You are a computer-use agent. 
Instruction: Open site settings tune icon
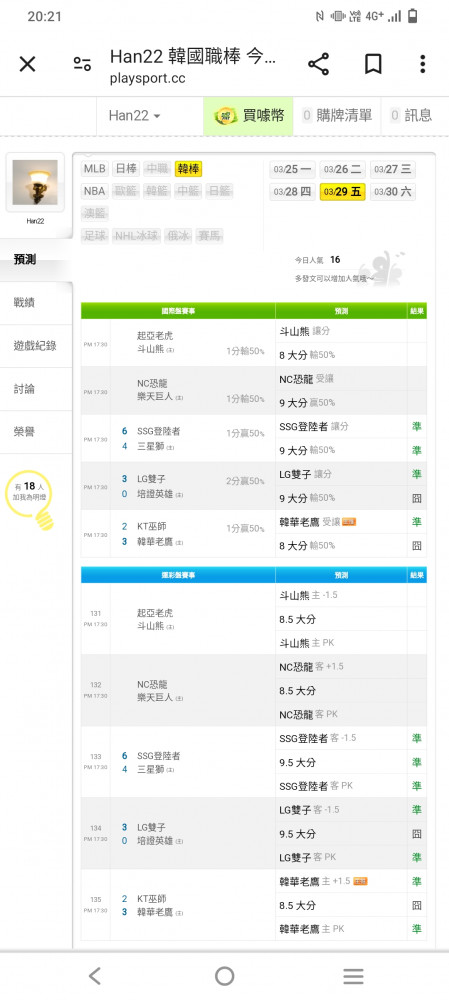point(82,64)
